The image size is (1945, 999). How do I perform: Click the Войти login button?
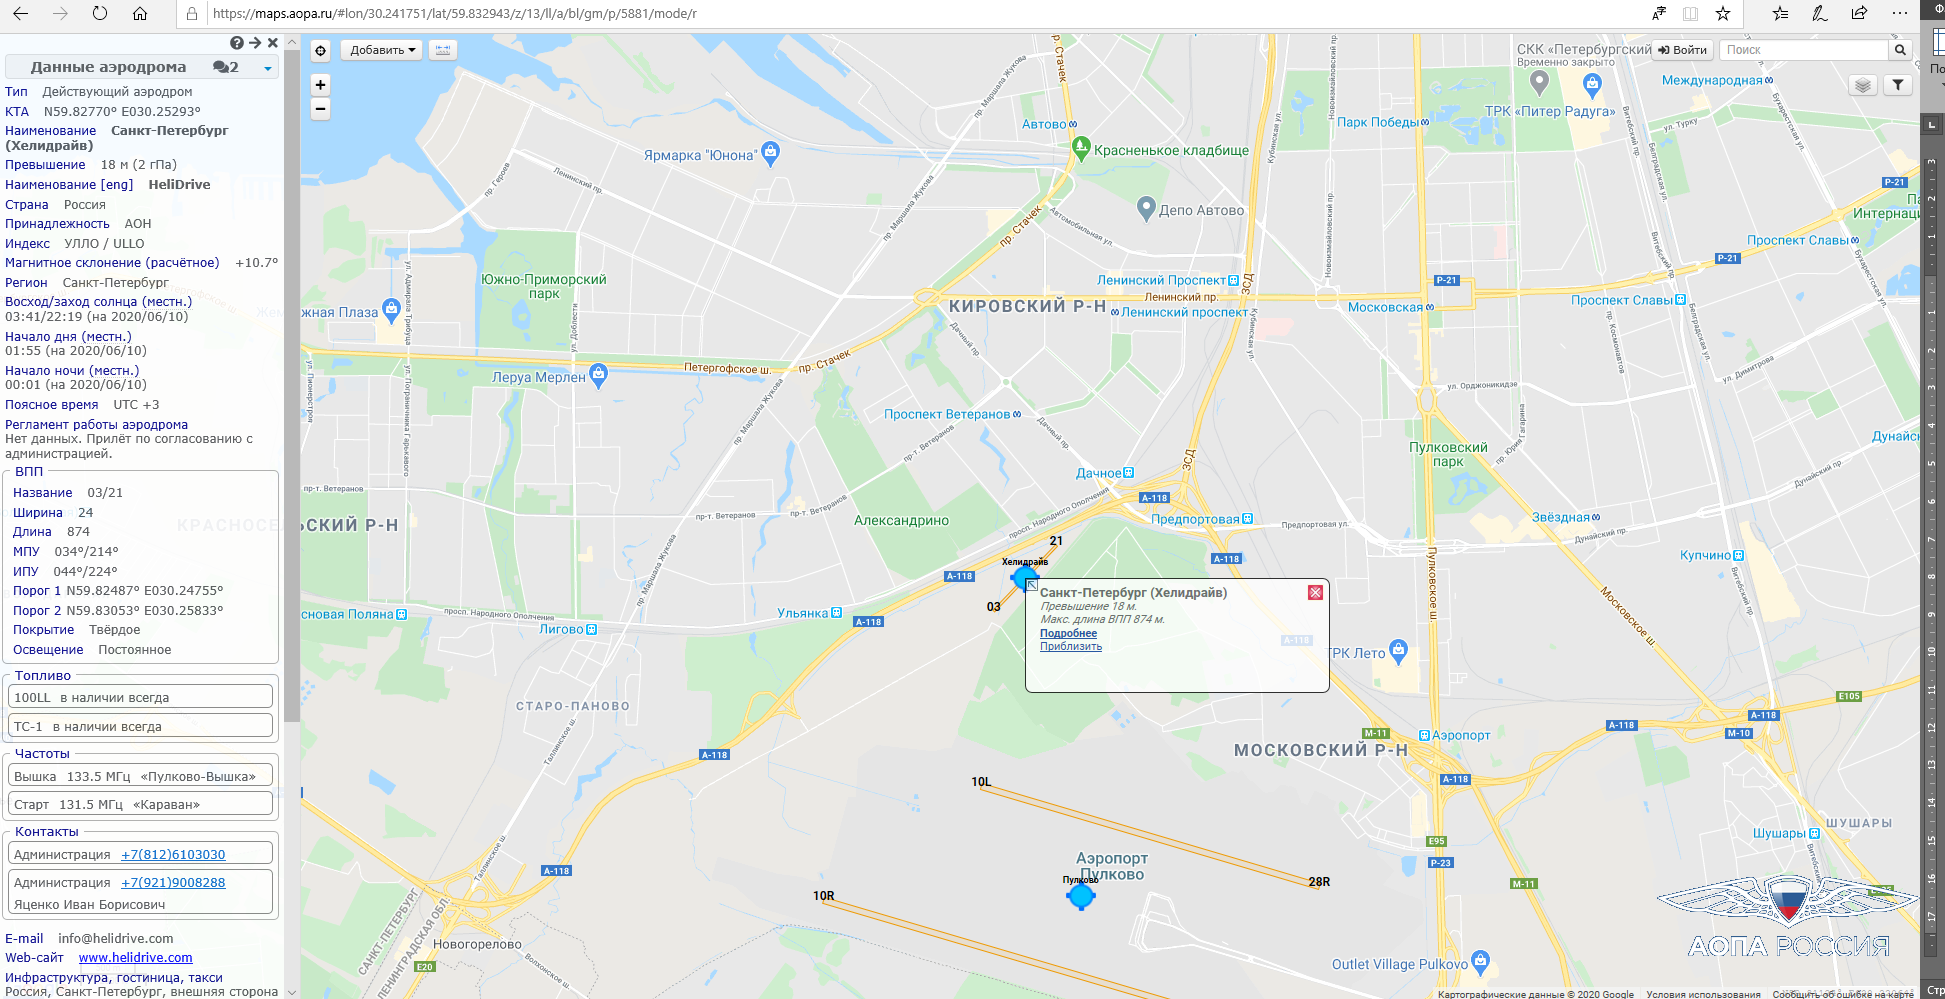point(1683,50)
